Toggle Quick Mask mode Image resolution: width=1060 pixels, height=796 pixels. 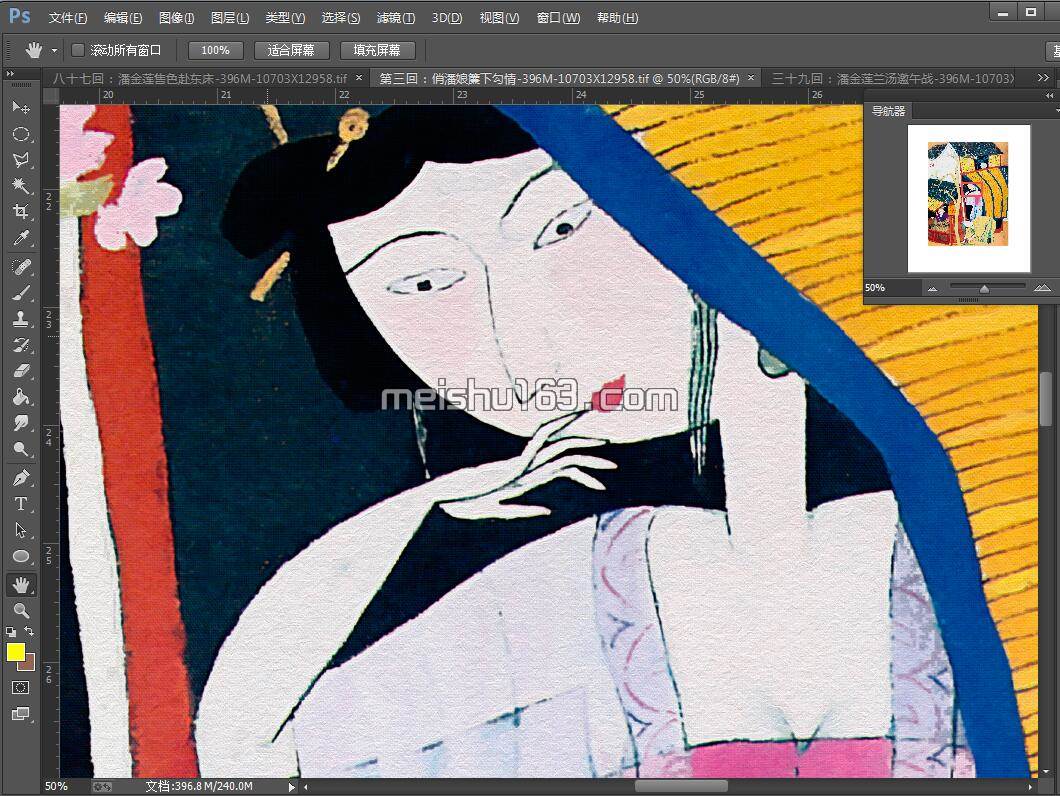pos(21,688)
